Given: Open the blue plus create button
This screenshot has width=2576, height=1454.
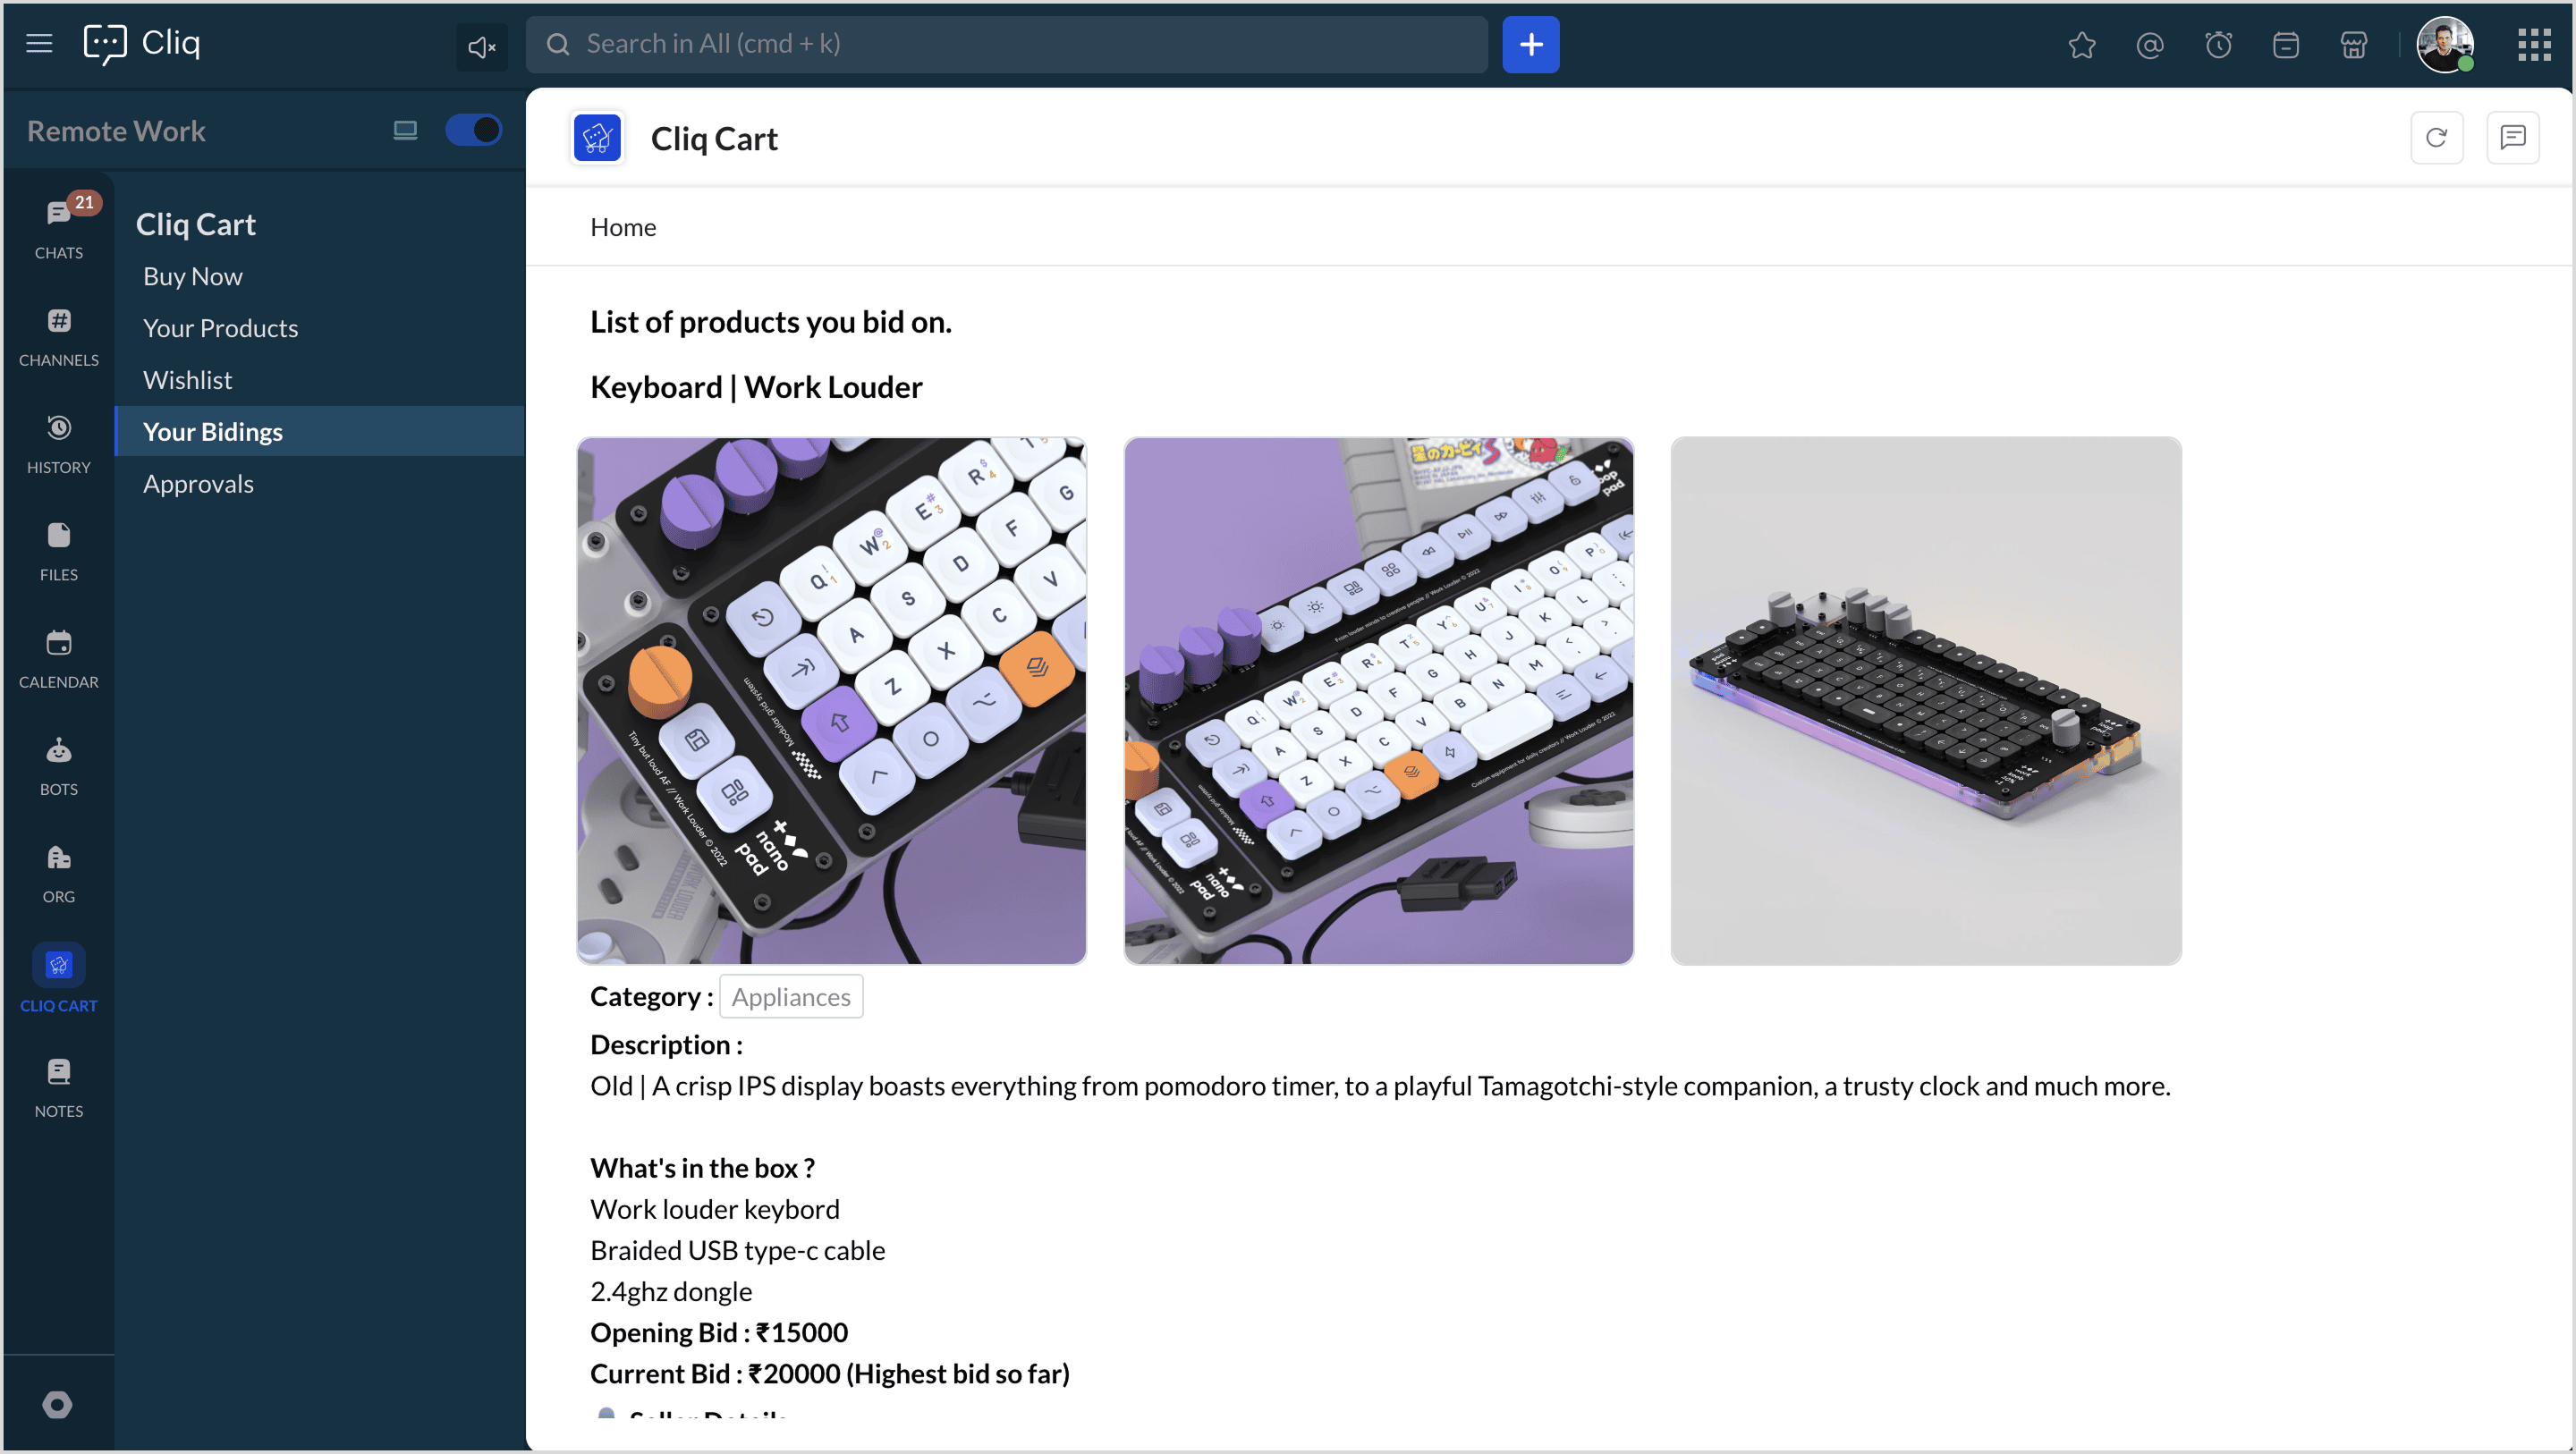Looking at the screenshot, I should pos(1531,45).
